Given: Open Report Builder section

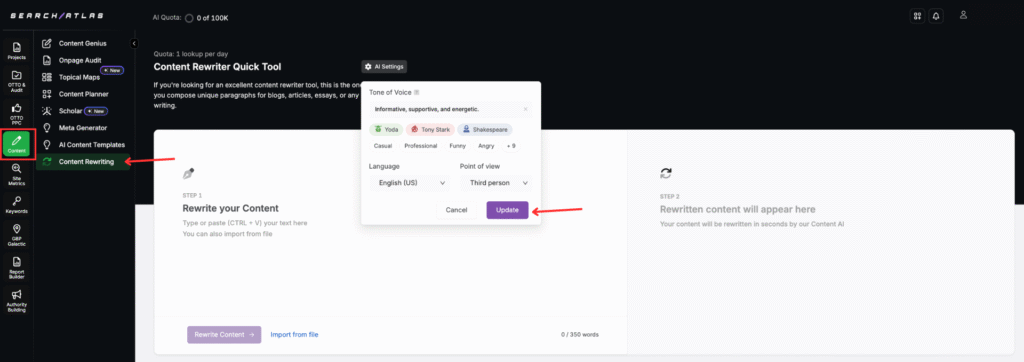Looking at the screenshot, I should tap(17, 267).
